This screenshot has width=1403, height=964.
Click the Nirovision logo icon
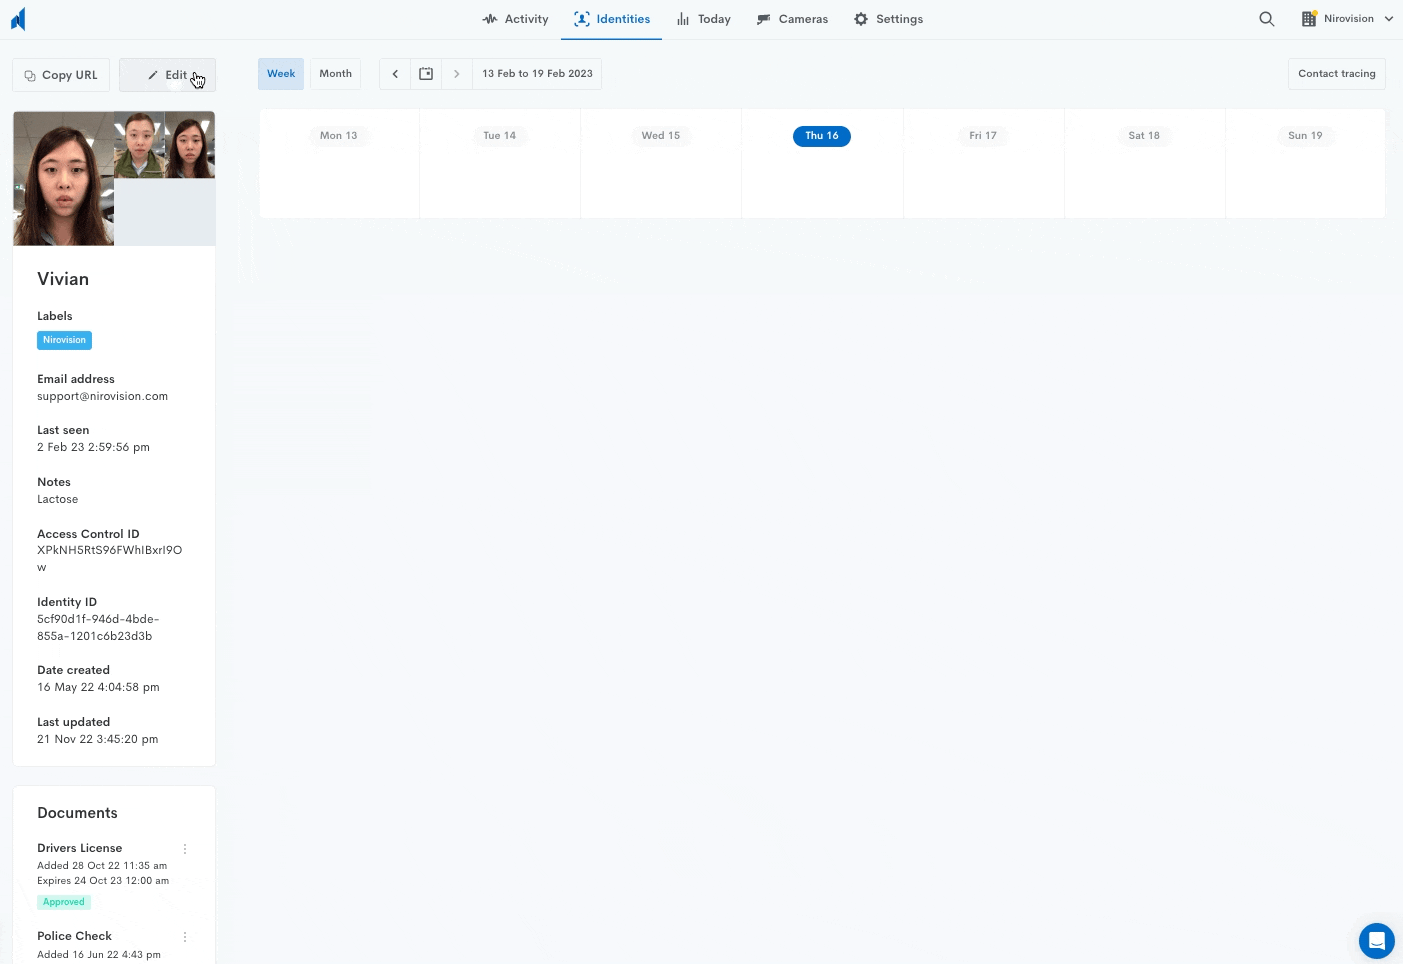click(x=18, y=19)
